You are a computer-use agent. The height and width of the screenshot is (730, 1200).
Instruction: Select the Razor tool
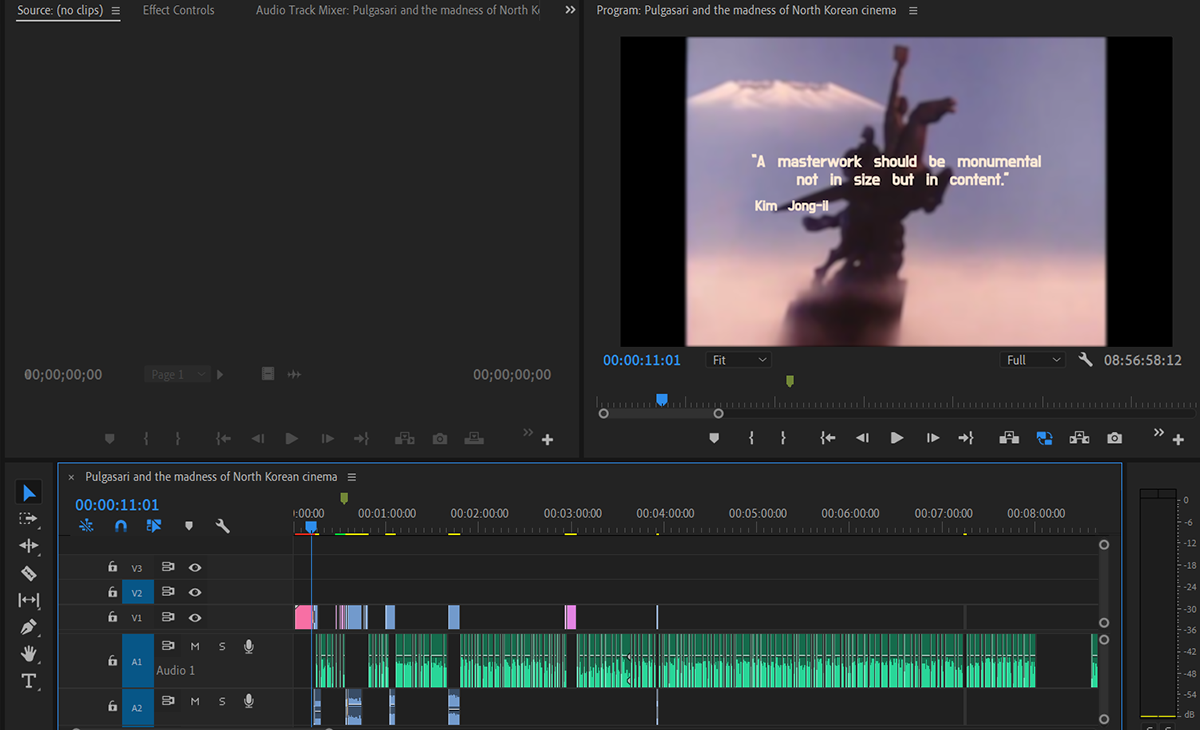coord(29,573)
